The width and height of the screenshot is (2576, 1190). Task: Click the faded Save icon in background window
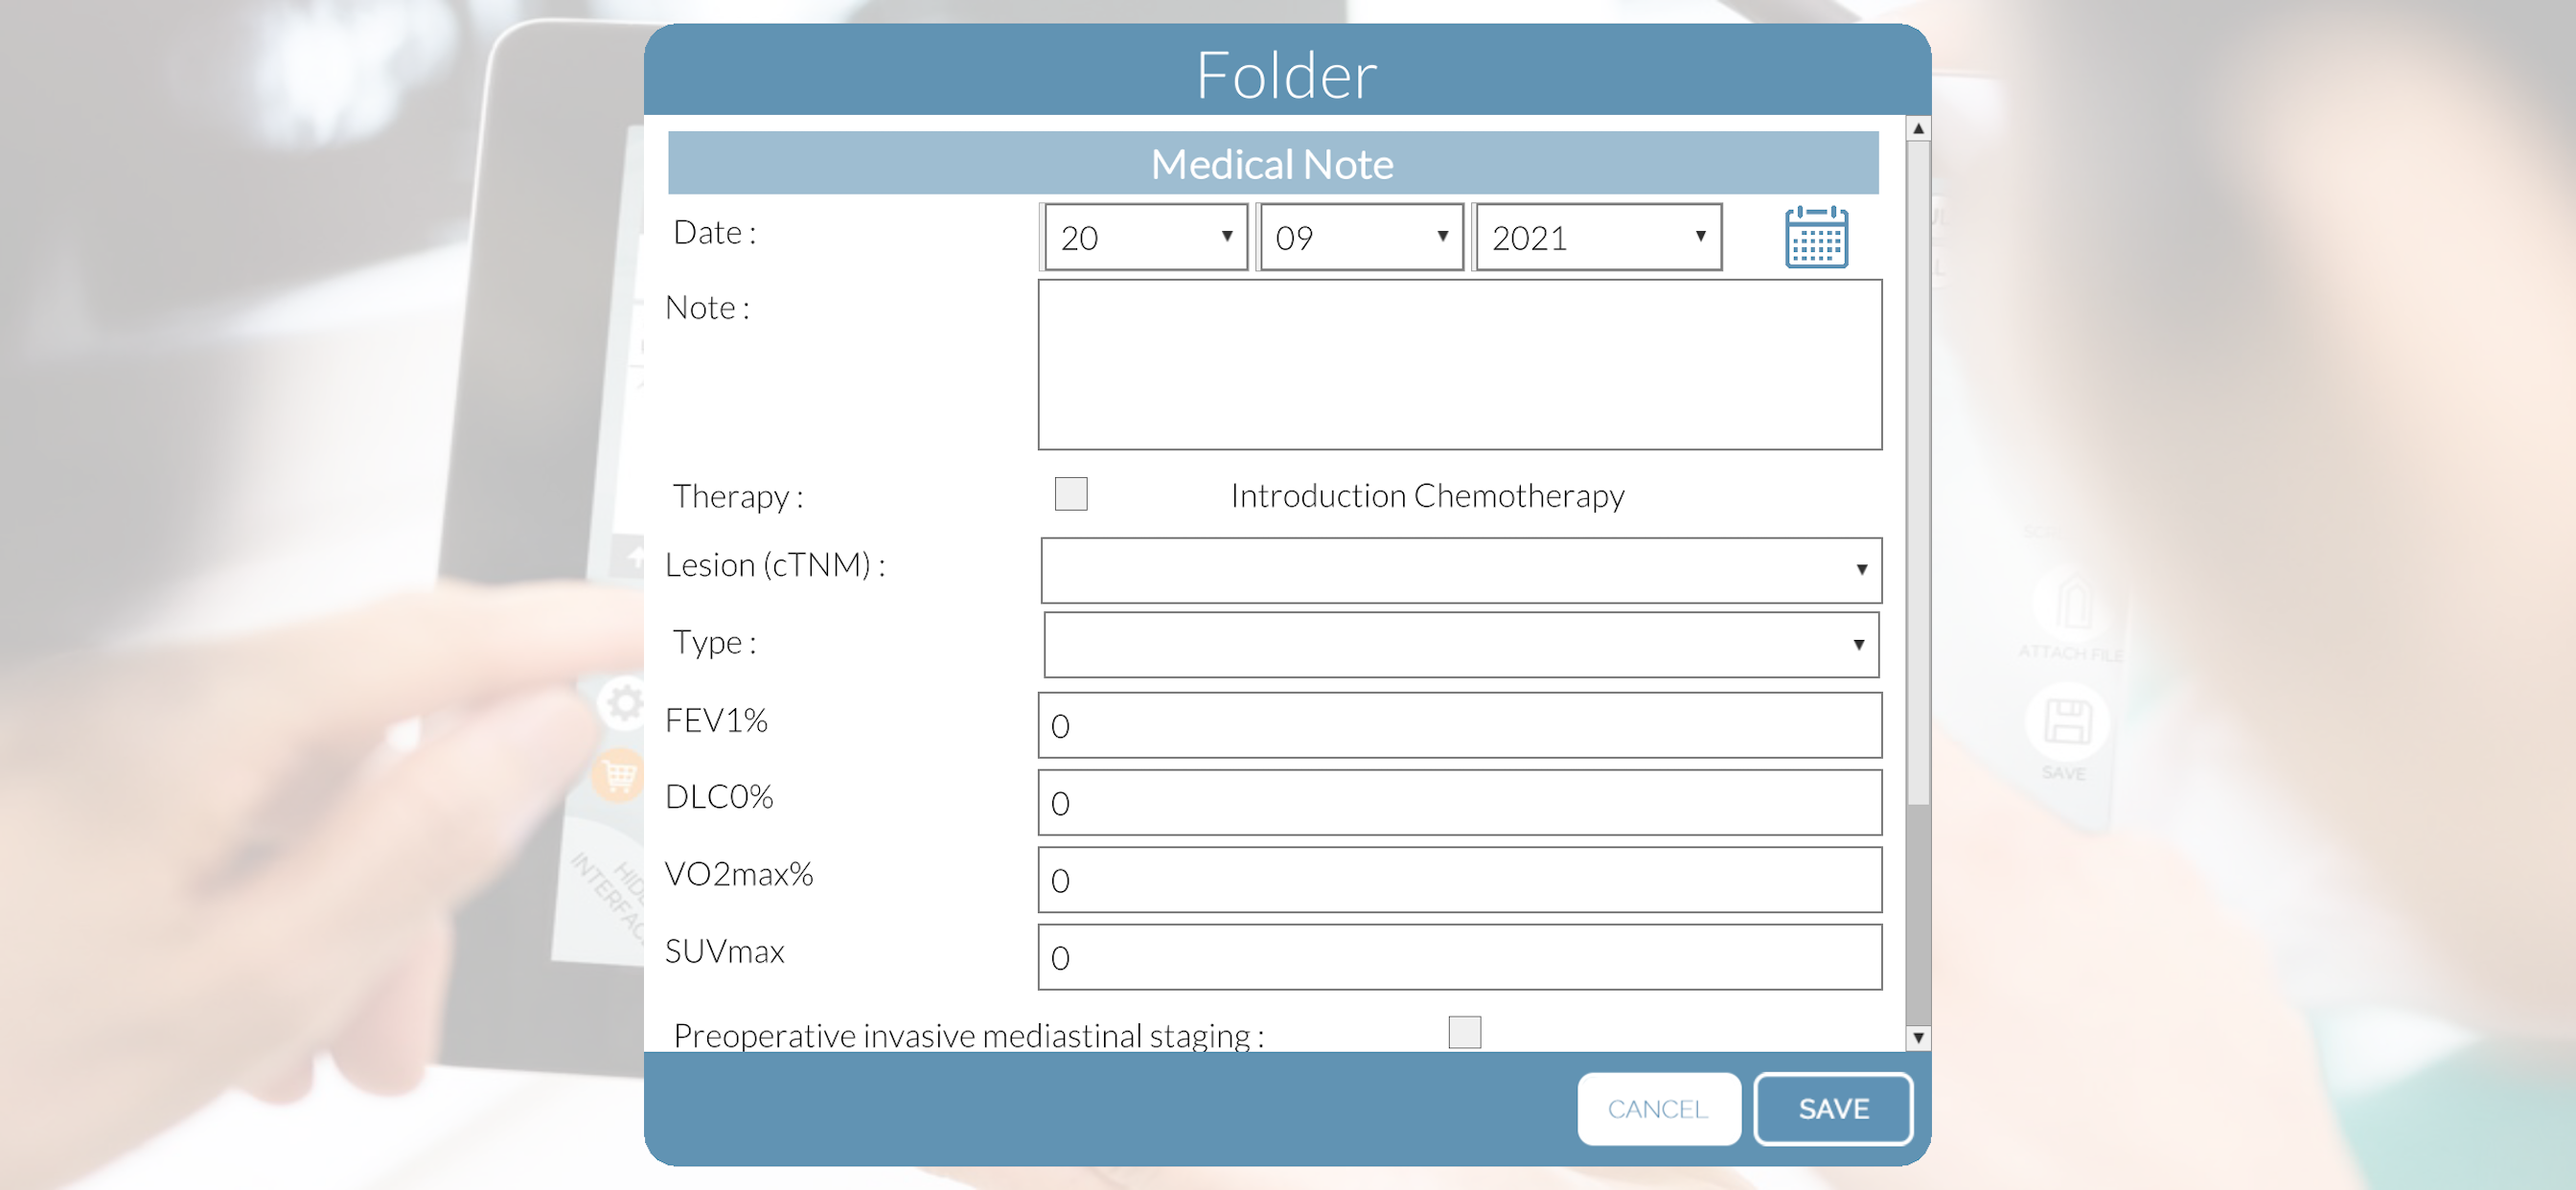coord(2066,722)
